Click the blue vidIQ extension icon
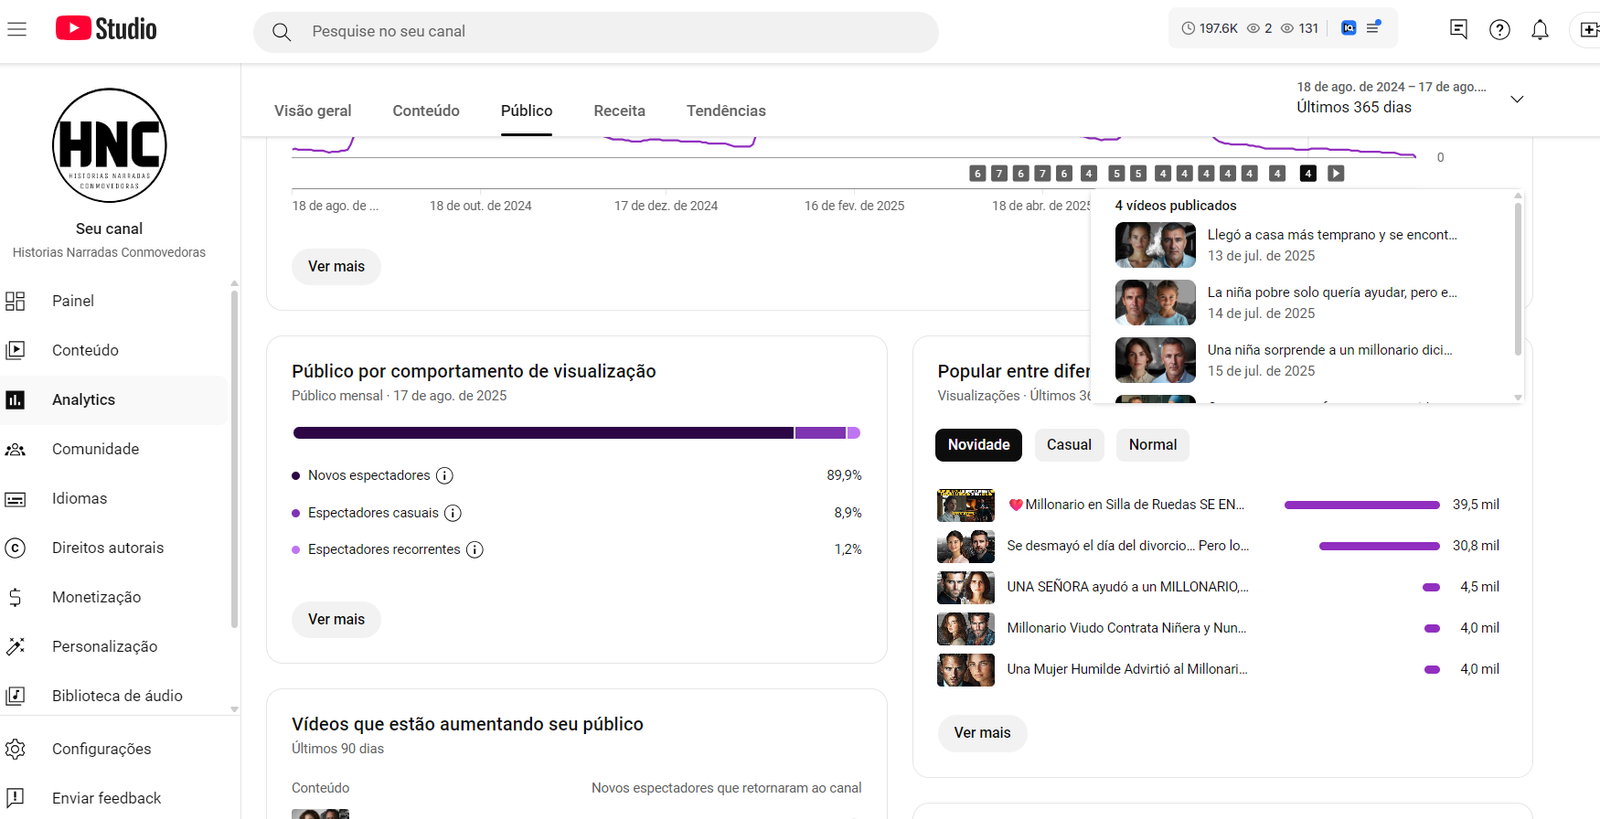Image resolution: width=1600 pixels, height=819 pixels. (x=1349, y=28)
